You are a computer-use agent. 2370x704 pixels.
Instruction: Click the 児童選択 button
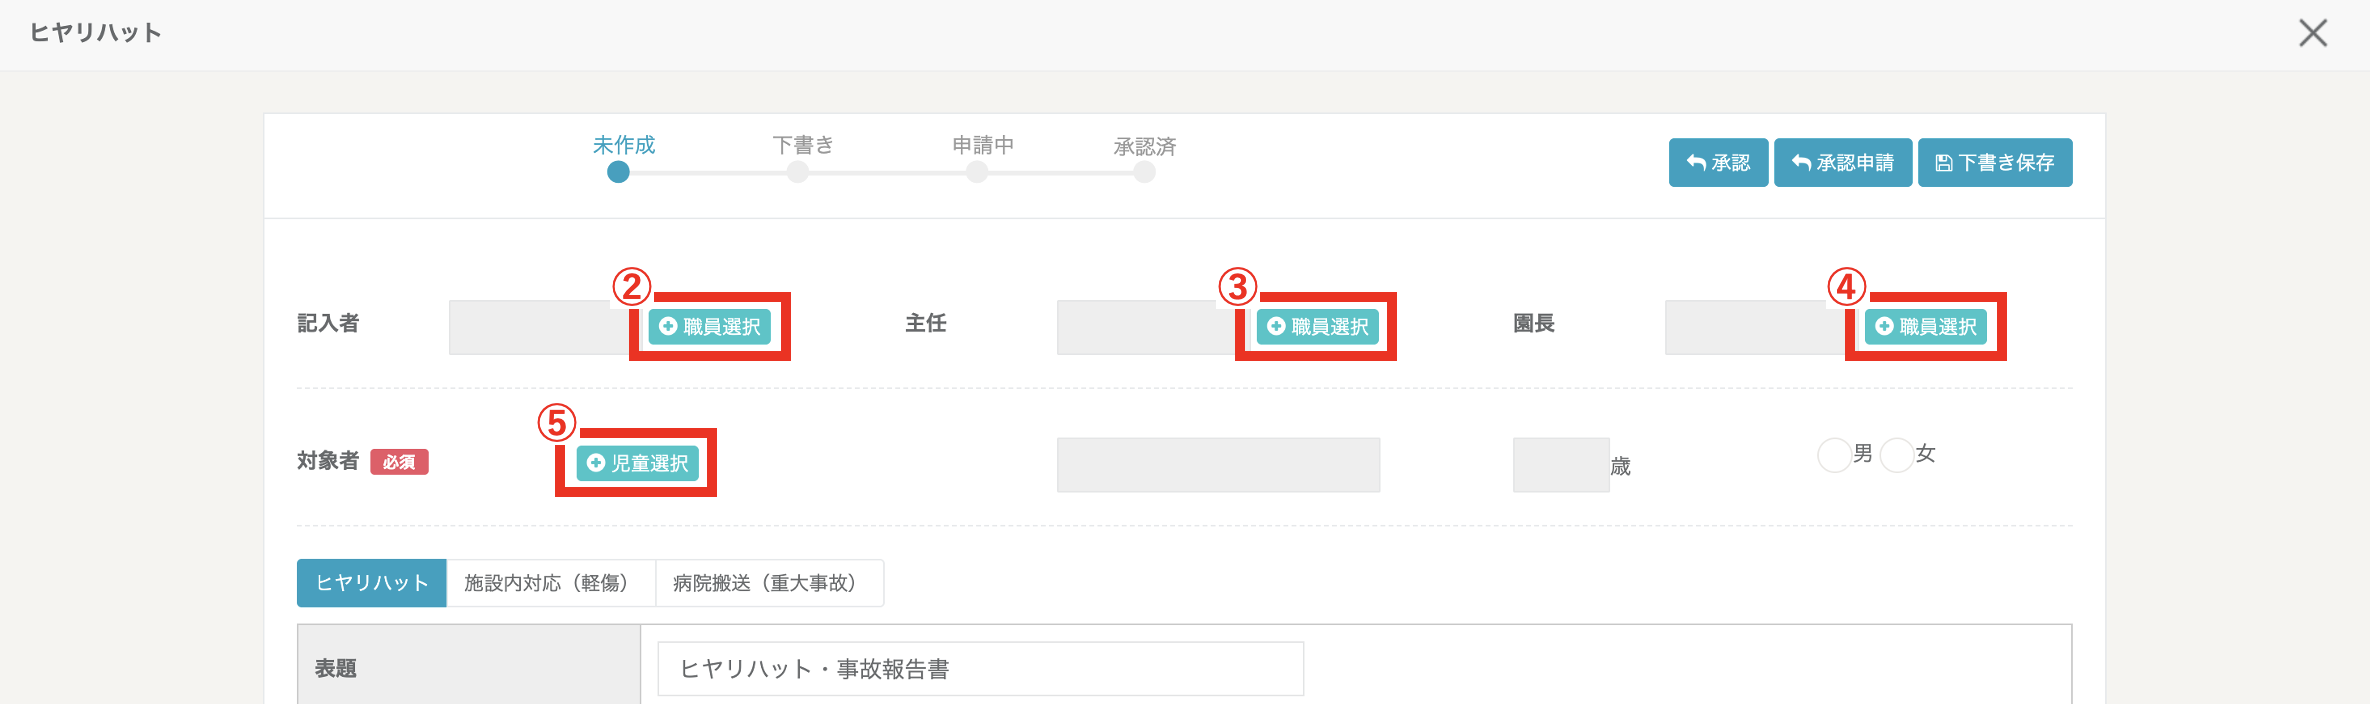(637, 463)
